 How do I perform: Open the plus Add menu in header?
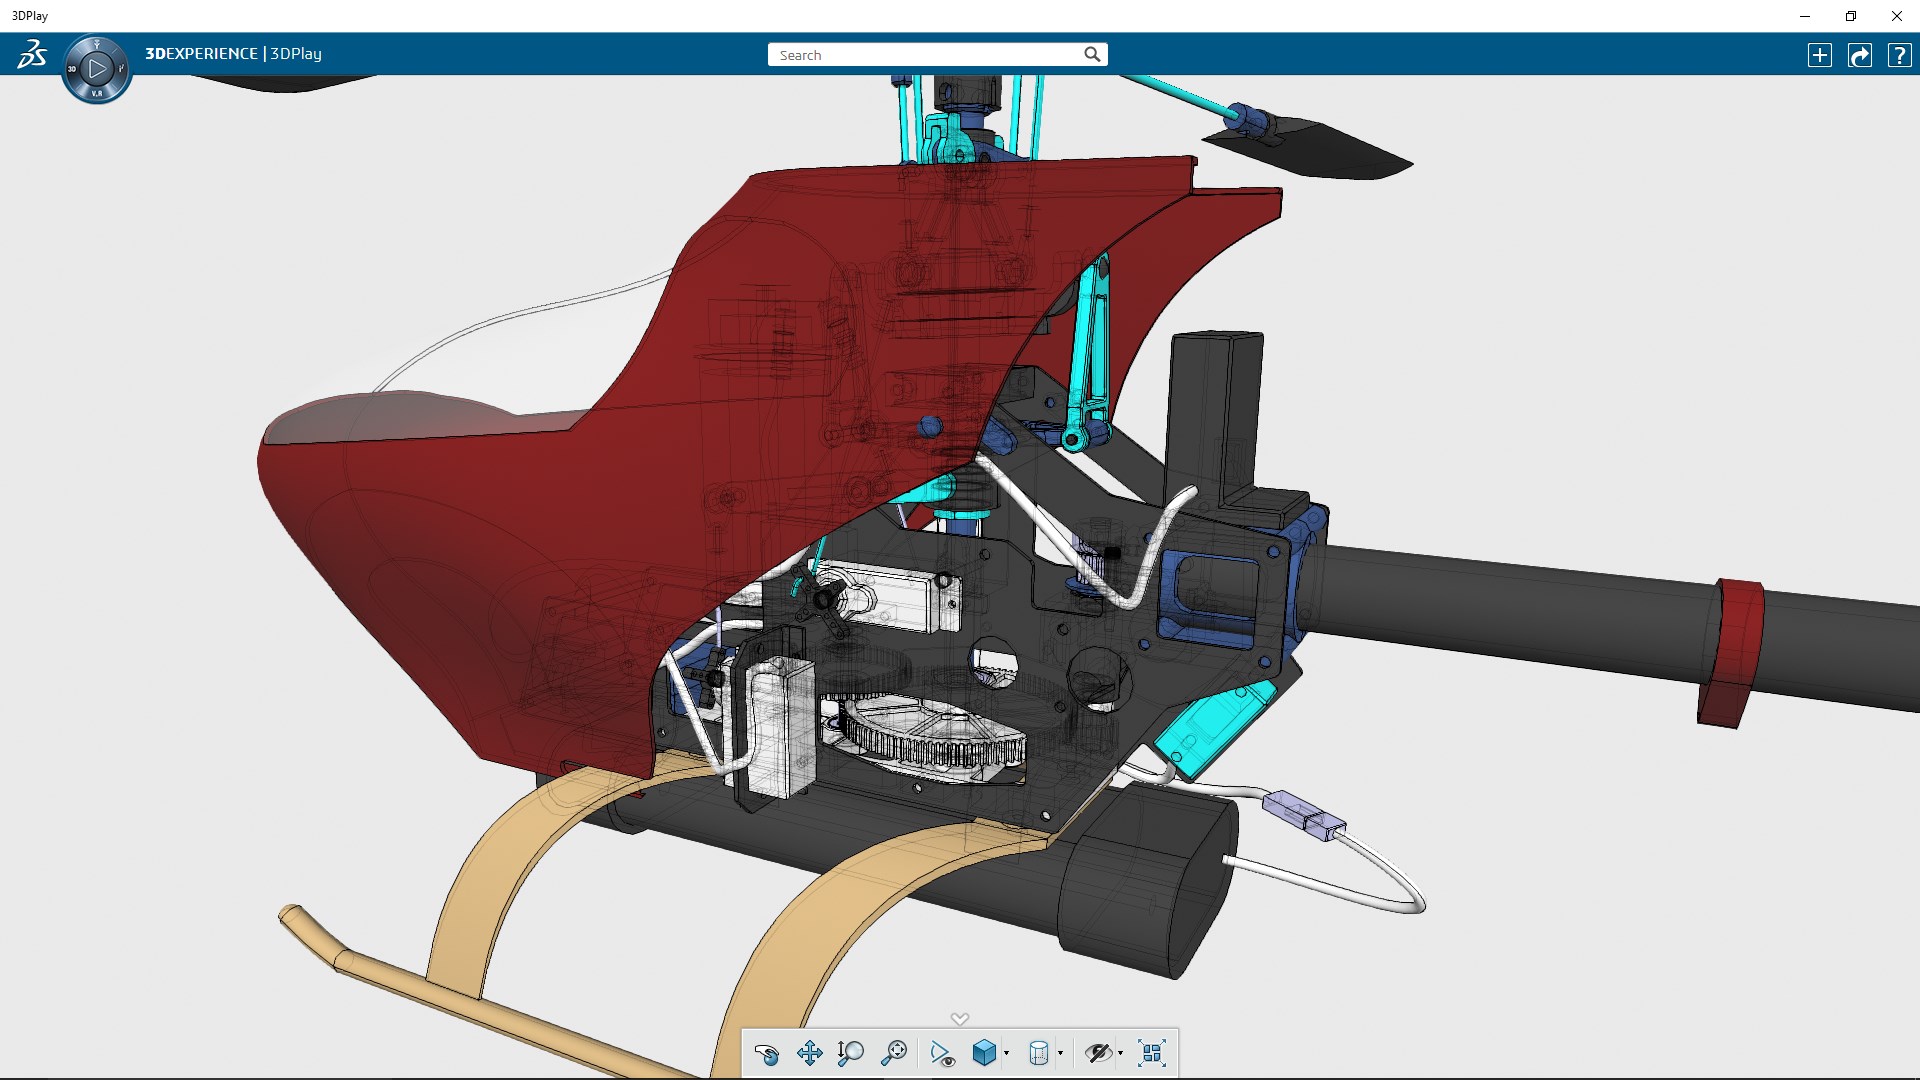1820,55
